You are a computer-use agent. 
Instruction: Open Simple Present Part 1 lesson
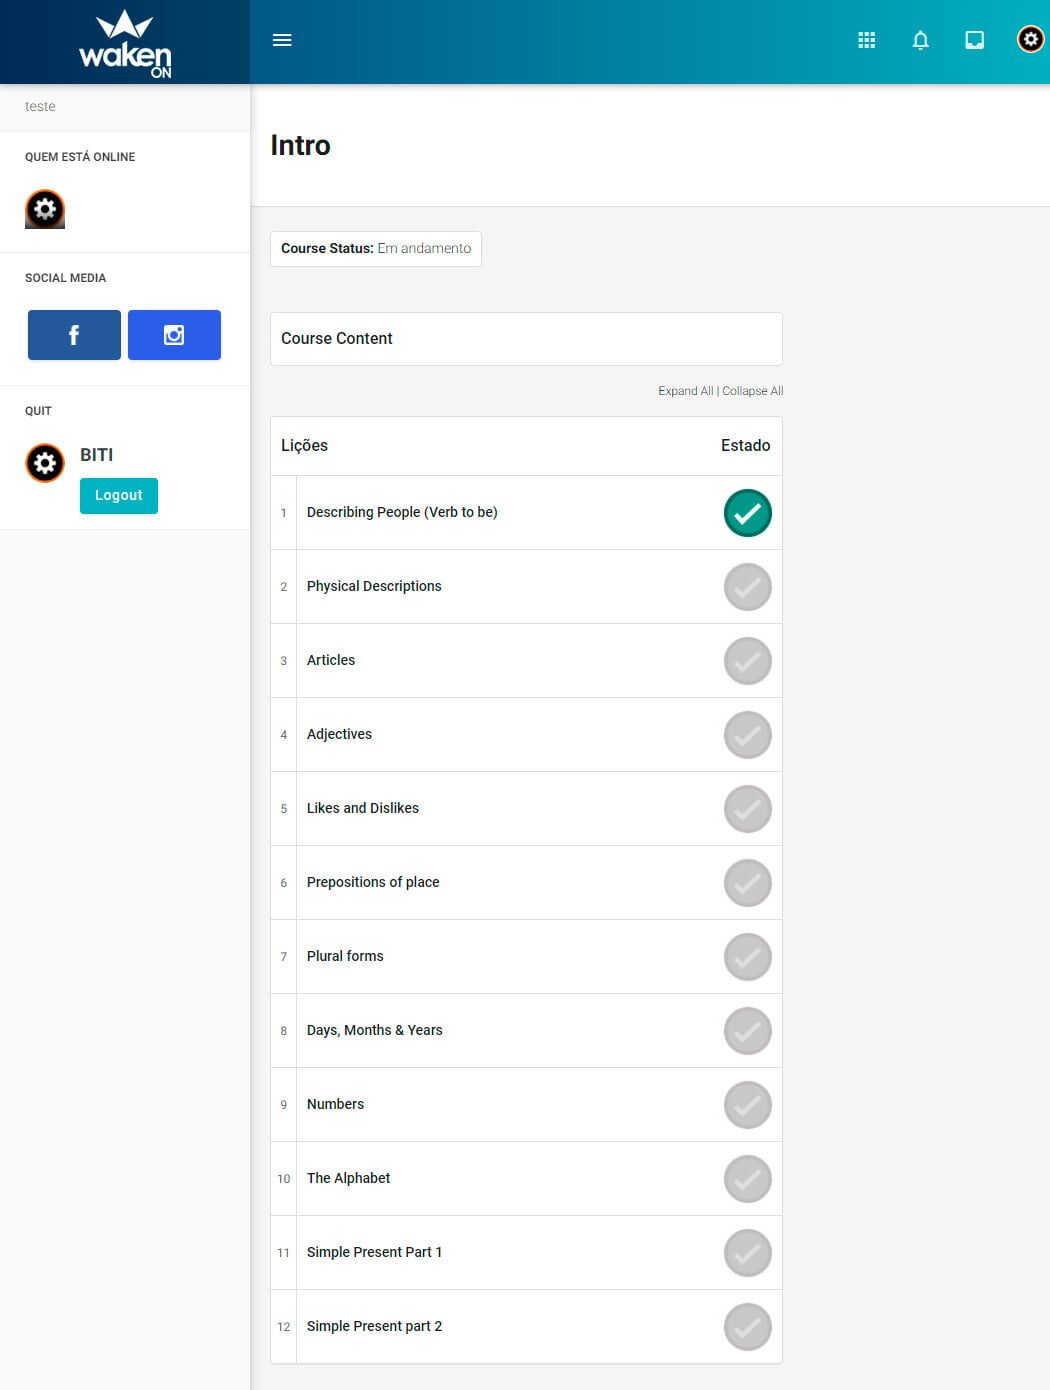(374, 1252)
